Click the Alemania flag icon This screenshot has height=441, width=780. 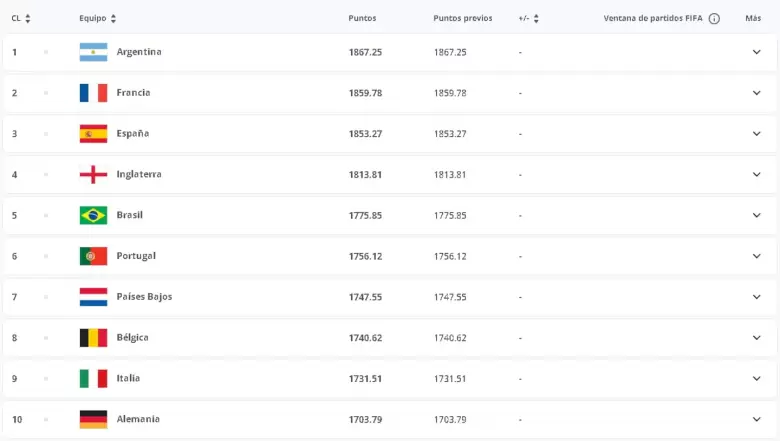94,419
